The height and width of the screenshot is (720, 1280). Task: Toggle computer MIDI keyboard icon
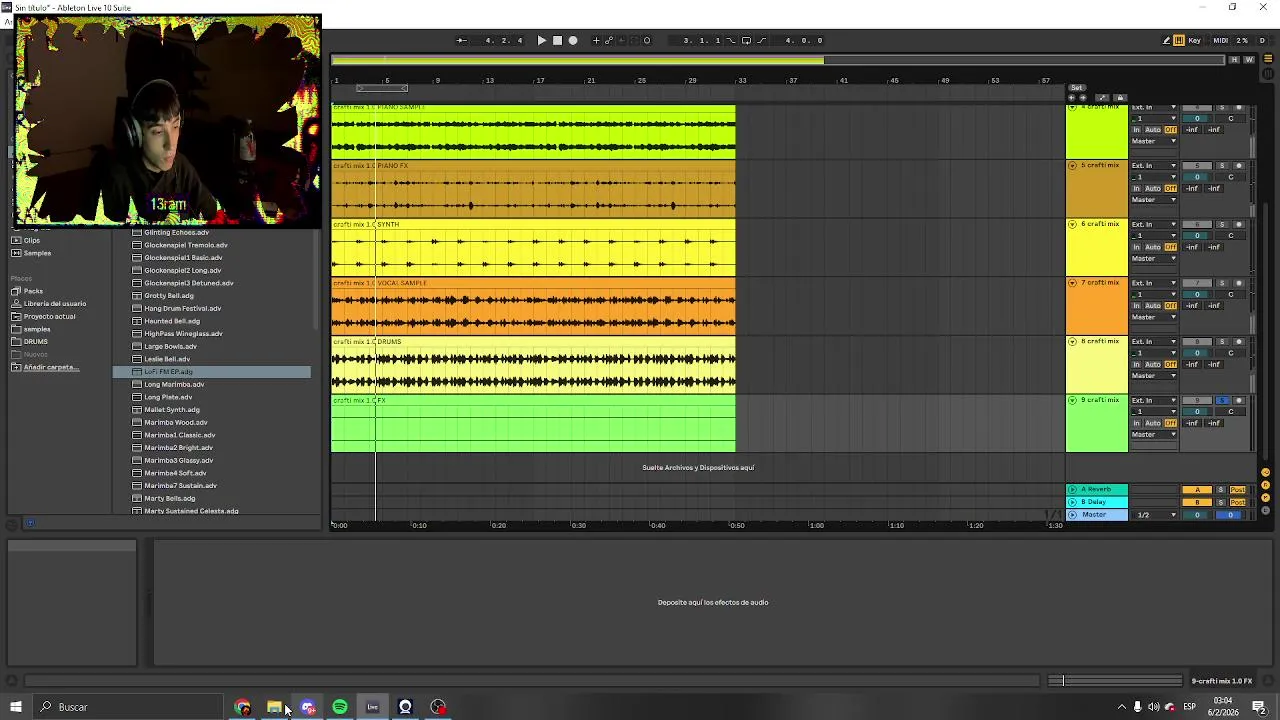pyautogui.click(x=1179, y=40)
